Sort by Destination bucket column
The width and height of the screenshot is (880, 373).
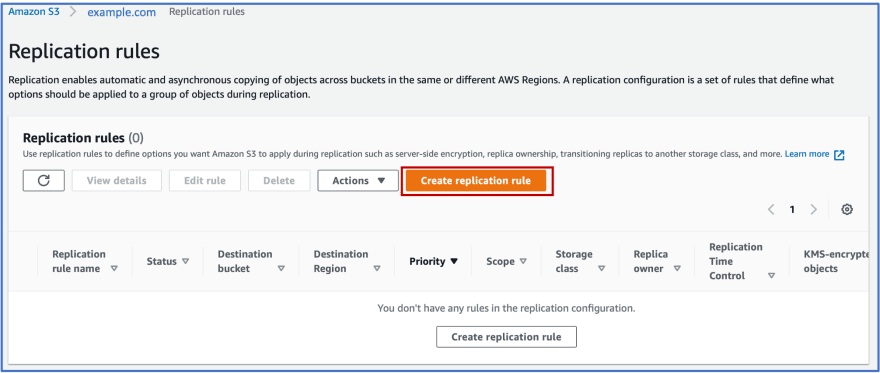[x=251, y=261]
